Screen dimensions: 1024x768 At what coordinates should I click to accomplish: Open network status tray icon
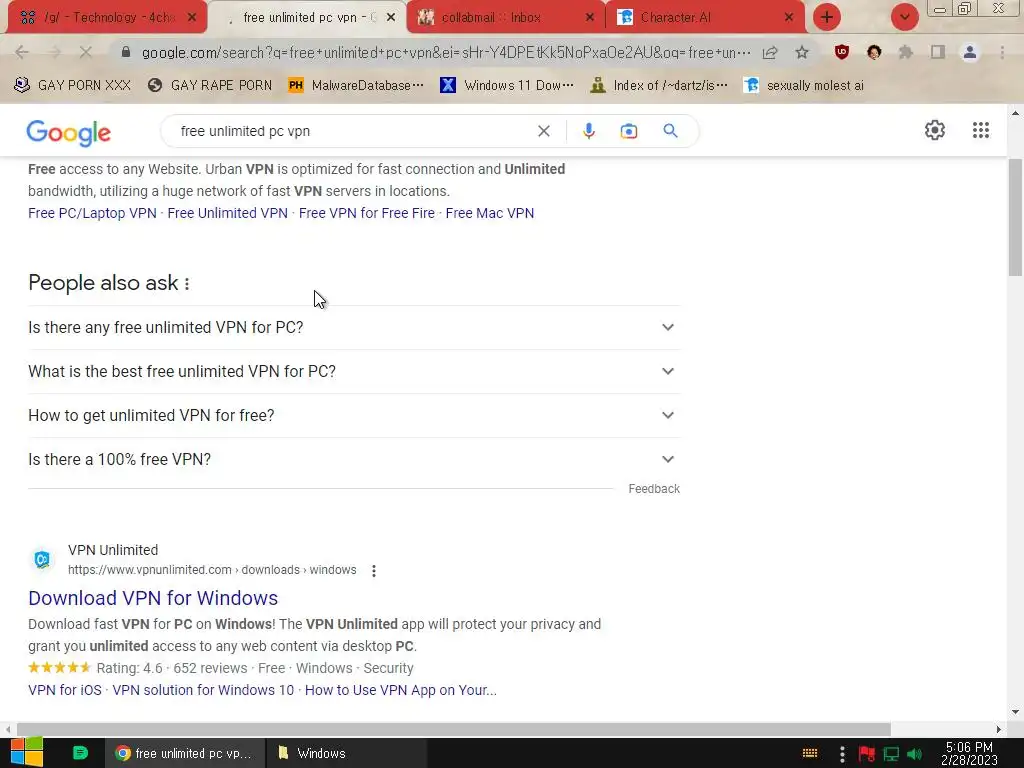pyautogui.click(x=891, y=754)
